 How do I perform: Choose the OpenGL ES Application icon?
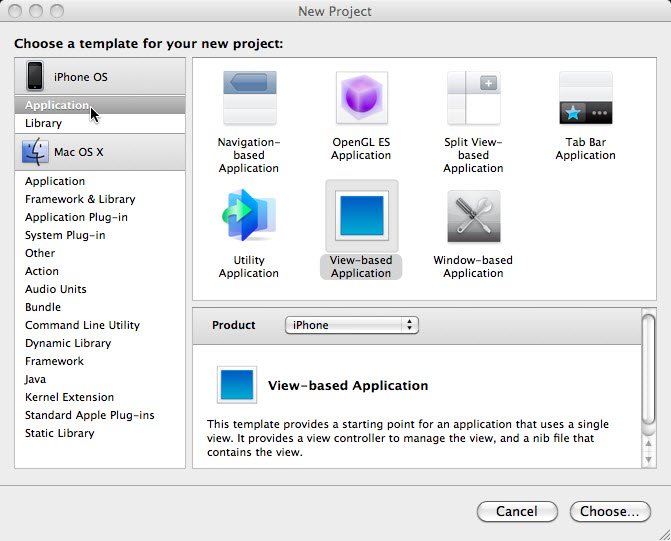point(362,98)
